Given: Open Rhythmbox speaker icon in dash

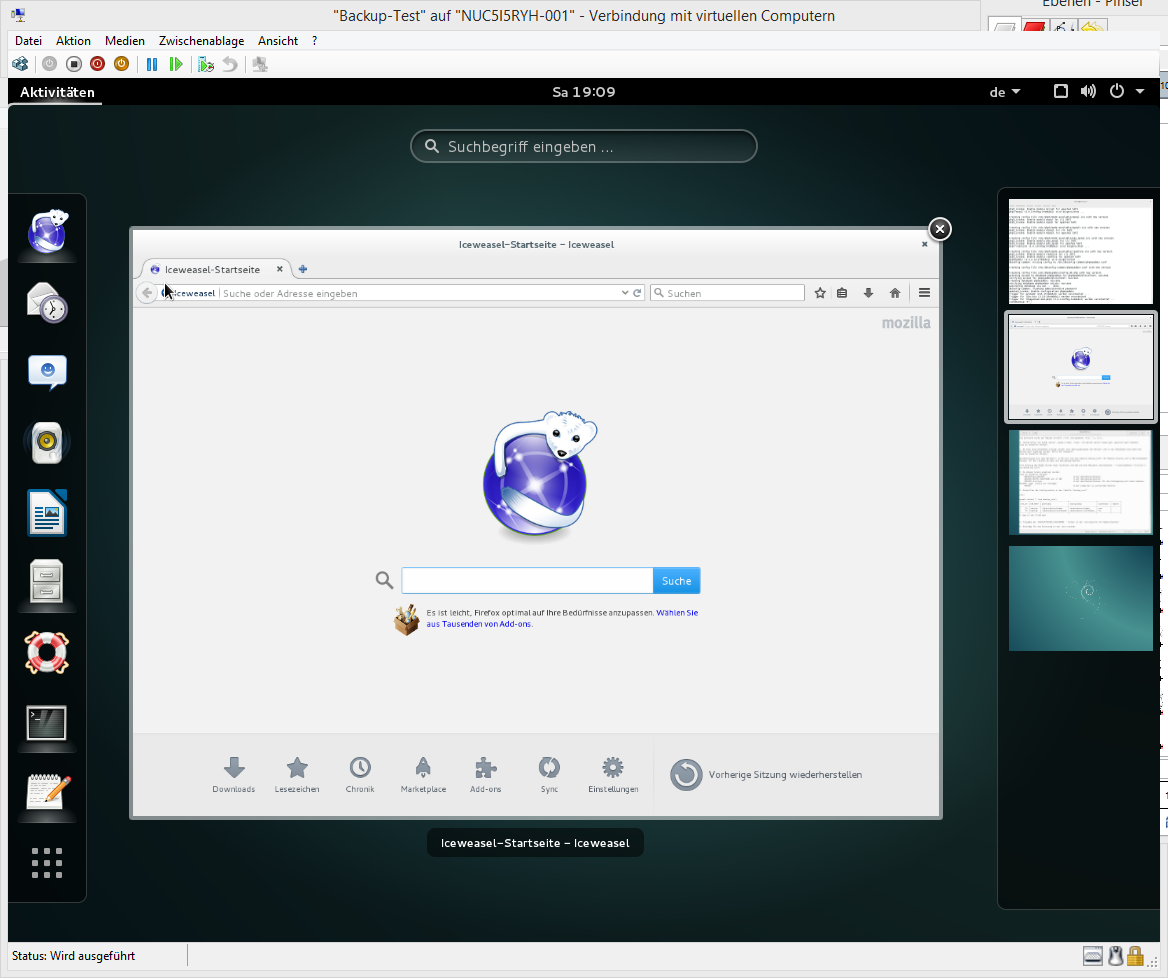Looking at the screenshot, I should pyautogui.click(x=47, y=442).
